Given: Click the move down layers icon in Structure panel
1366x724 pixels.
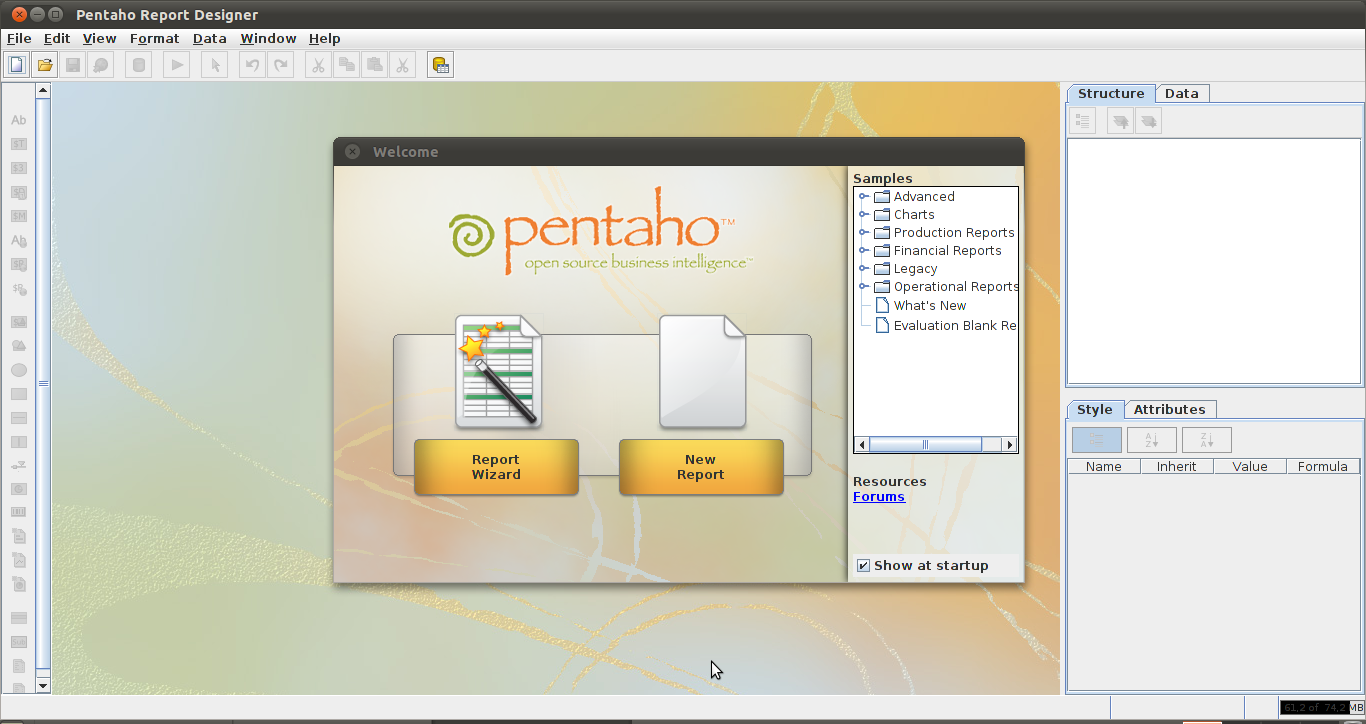Looking at the screenshot, I should click(x=1148, y=121).
